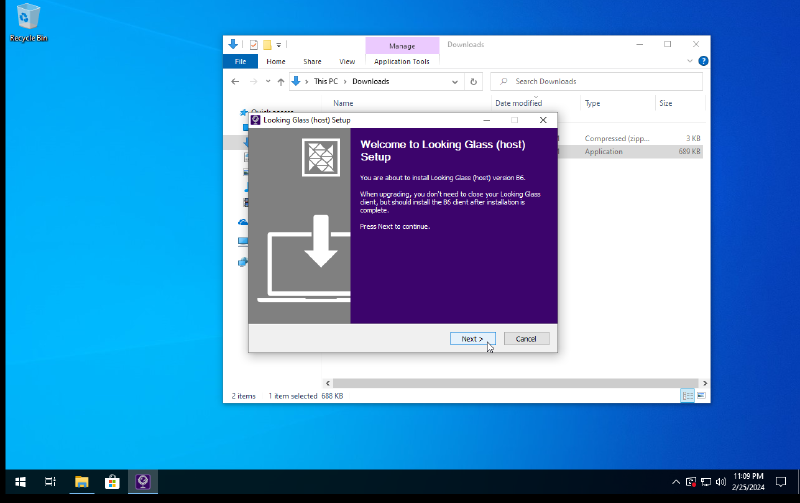This screenshot has height=503, width=800.
Task: Sort files by Name column
Action: (343, 103)
